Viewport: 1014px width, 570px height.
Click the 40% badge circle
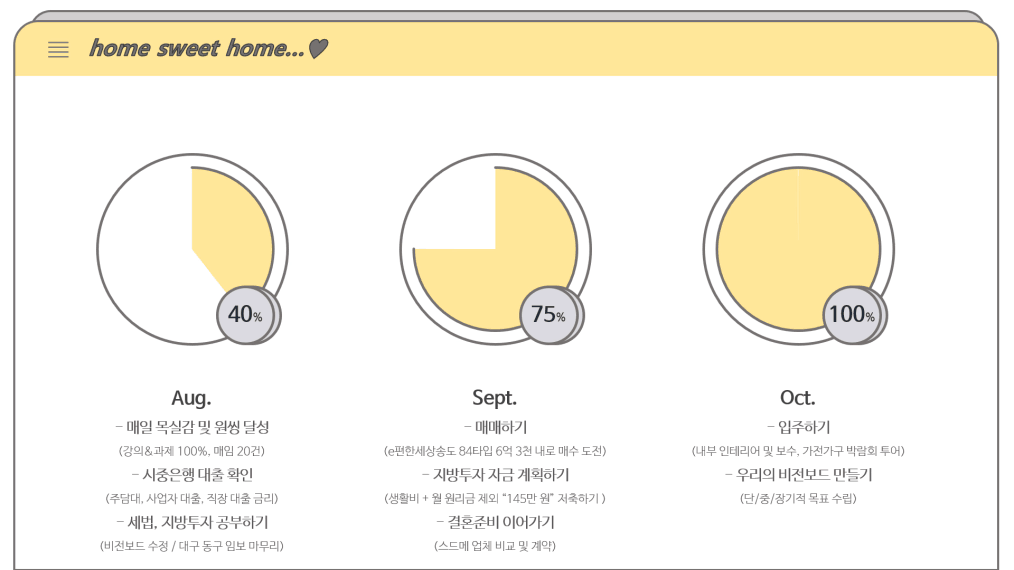coord(246,315)
